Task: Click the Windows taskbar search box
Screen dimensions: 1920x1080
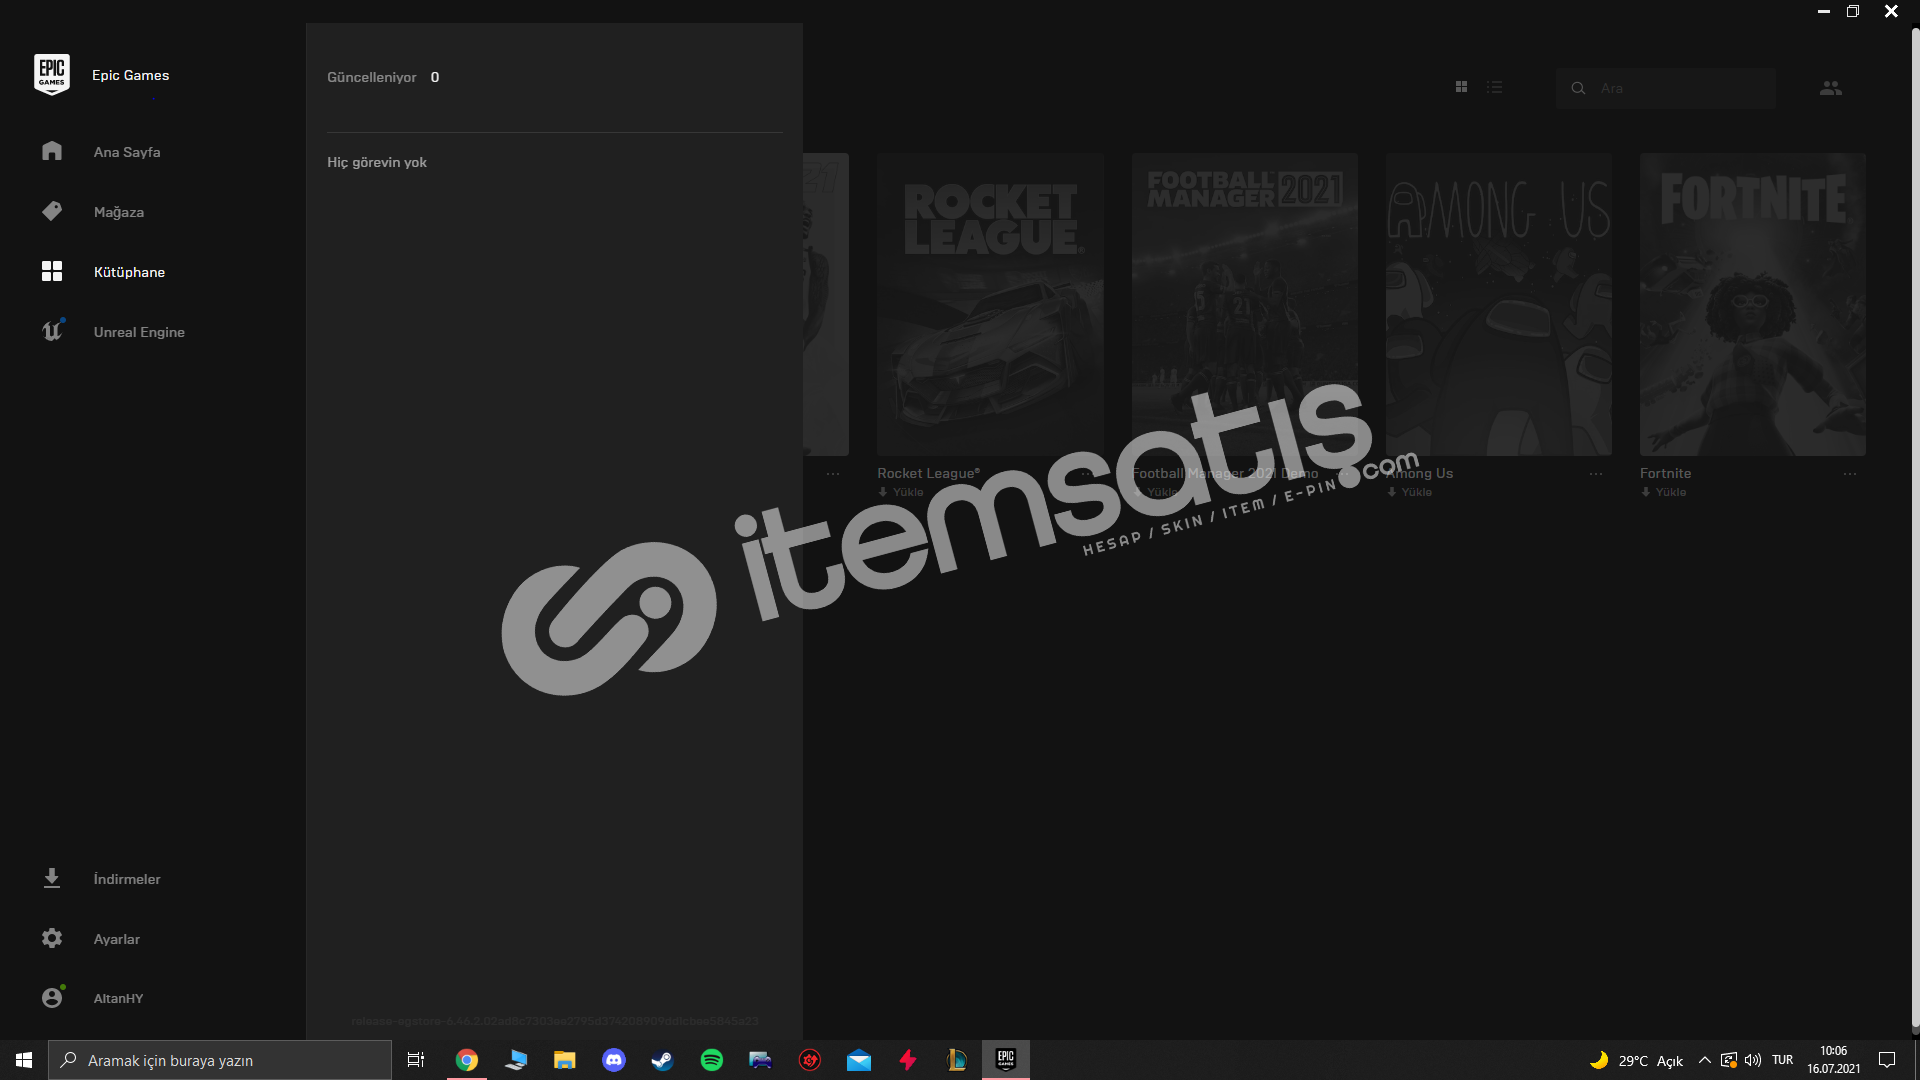Action: 220,1060
